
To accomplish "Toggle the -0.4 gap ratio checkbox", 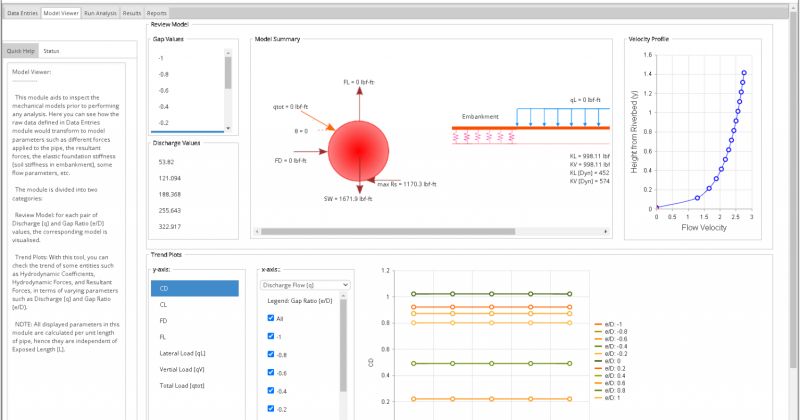I will tap(271, 390).
